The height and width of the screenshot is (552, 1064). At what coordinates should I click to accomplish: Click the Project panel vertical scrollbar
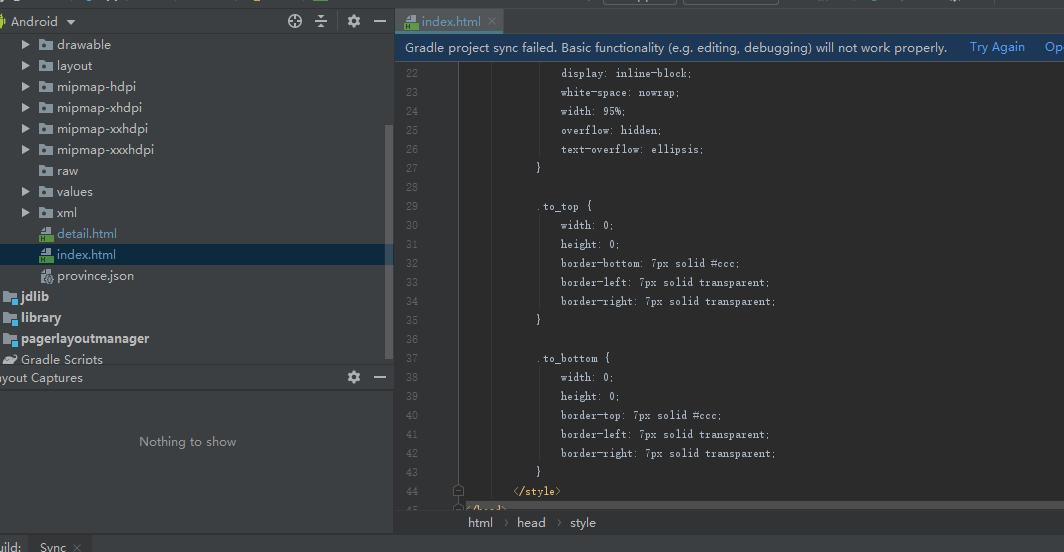389,240
